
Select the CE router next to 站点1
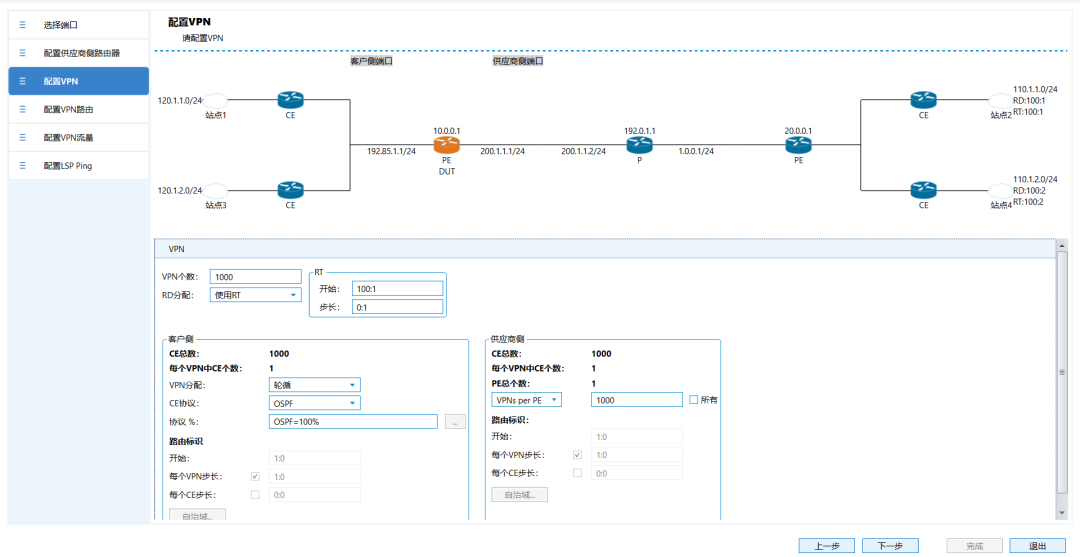click(x=290, y=99)
